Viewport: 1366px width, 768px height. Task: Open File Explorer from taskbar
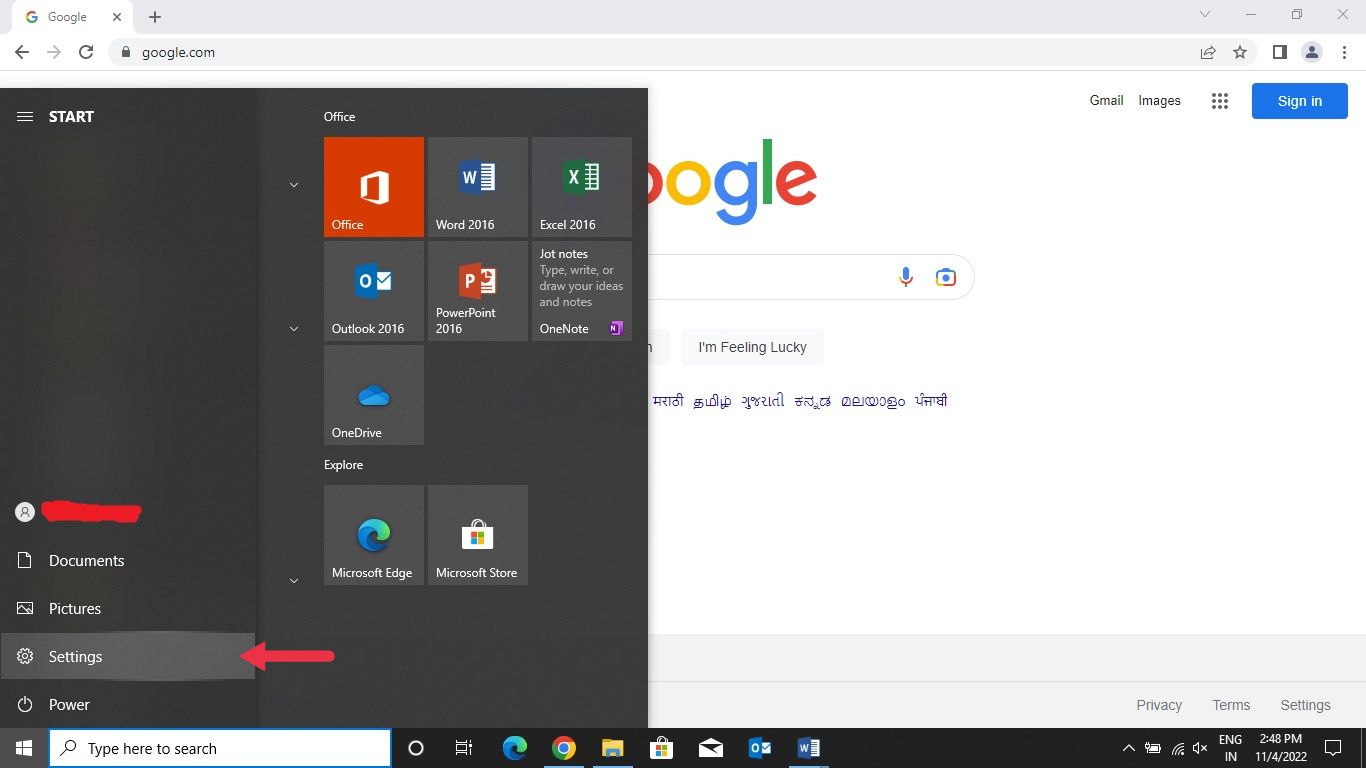pos(612,748)
